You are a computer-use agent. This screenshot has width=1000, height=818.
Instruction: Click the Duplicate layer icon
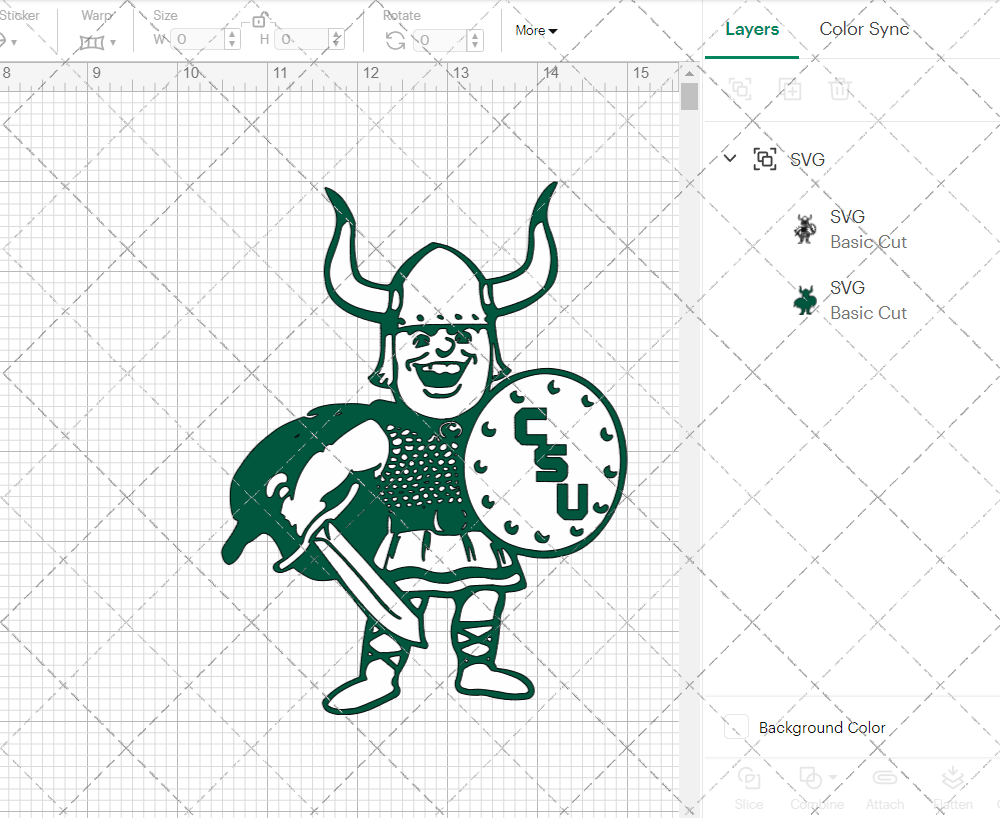tap(790, 89)
